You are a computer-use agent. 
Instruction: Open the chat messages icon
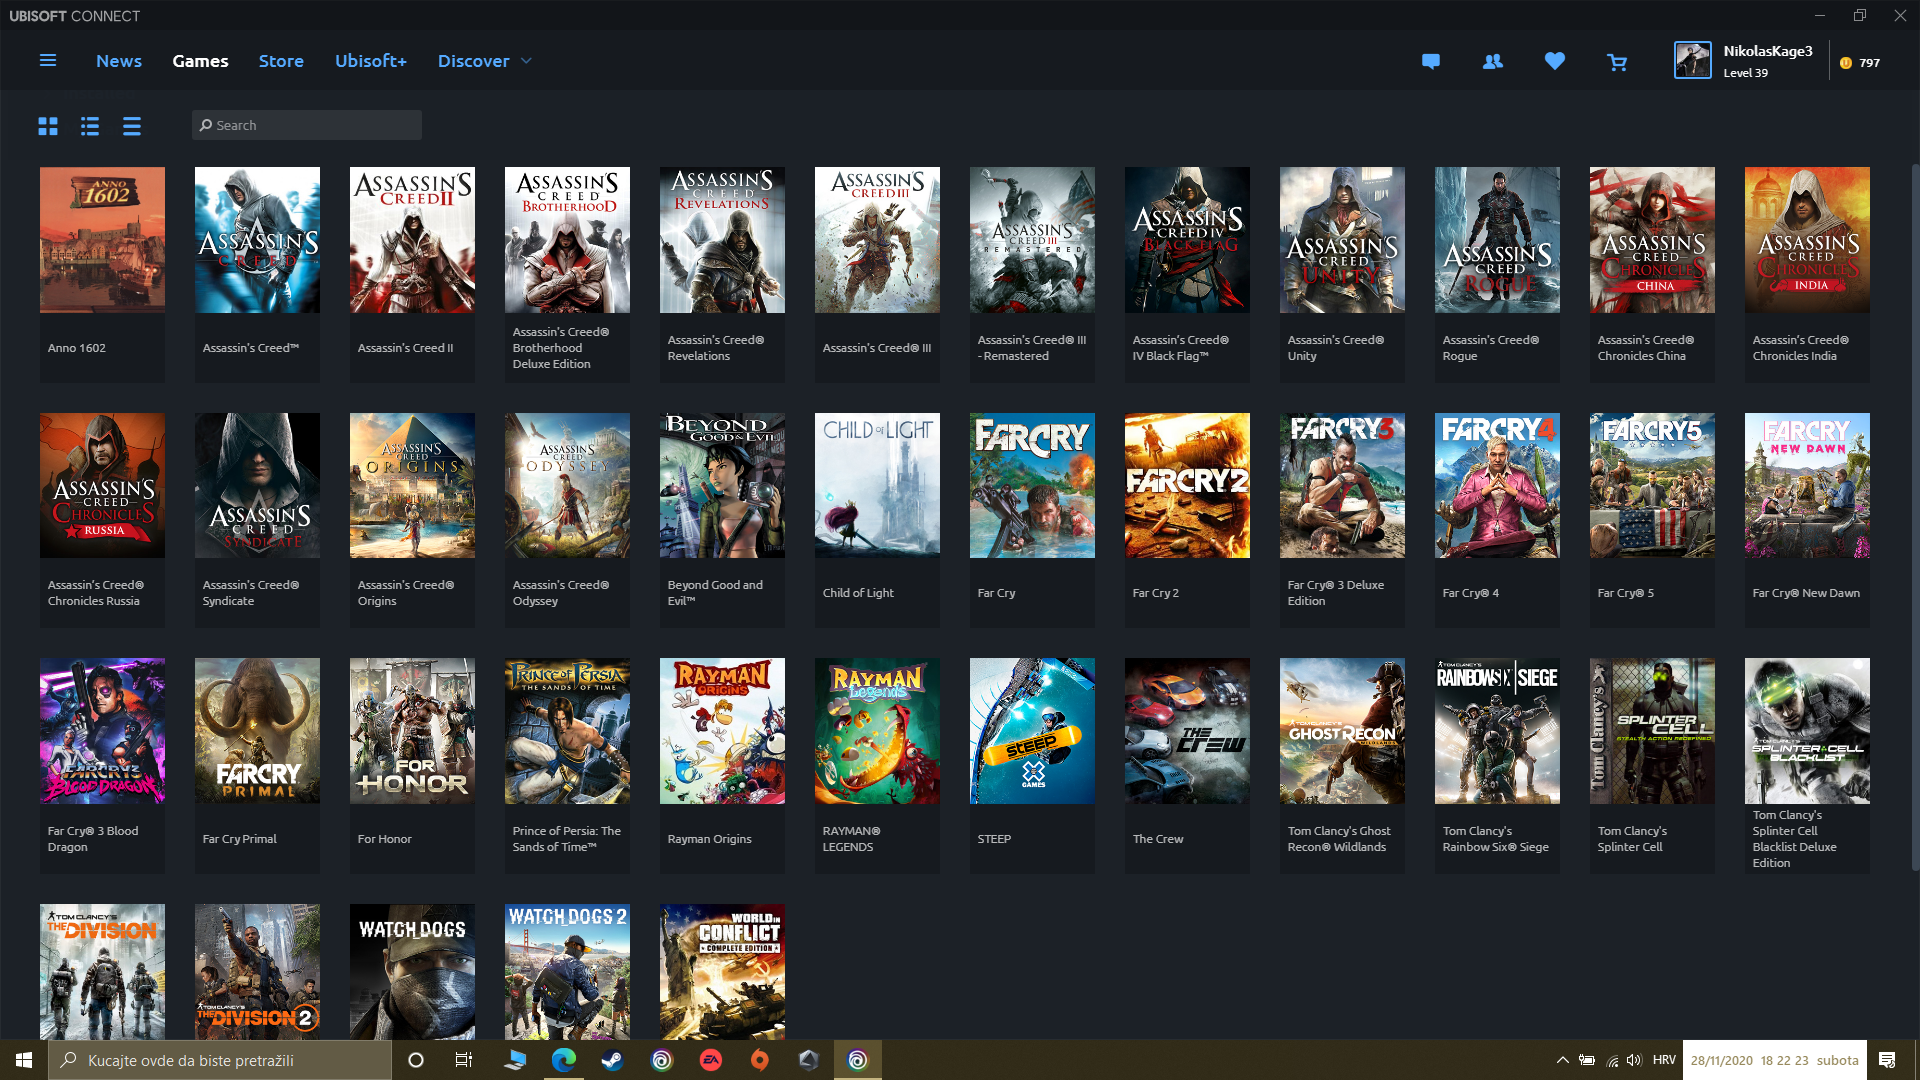pyautogui.click(x=1431, y=62)
